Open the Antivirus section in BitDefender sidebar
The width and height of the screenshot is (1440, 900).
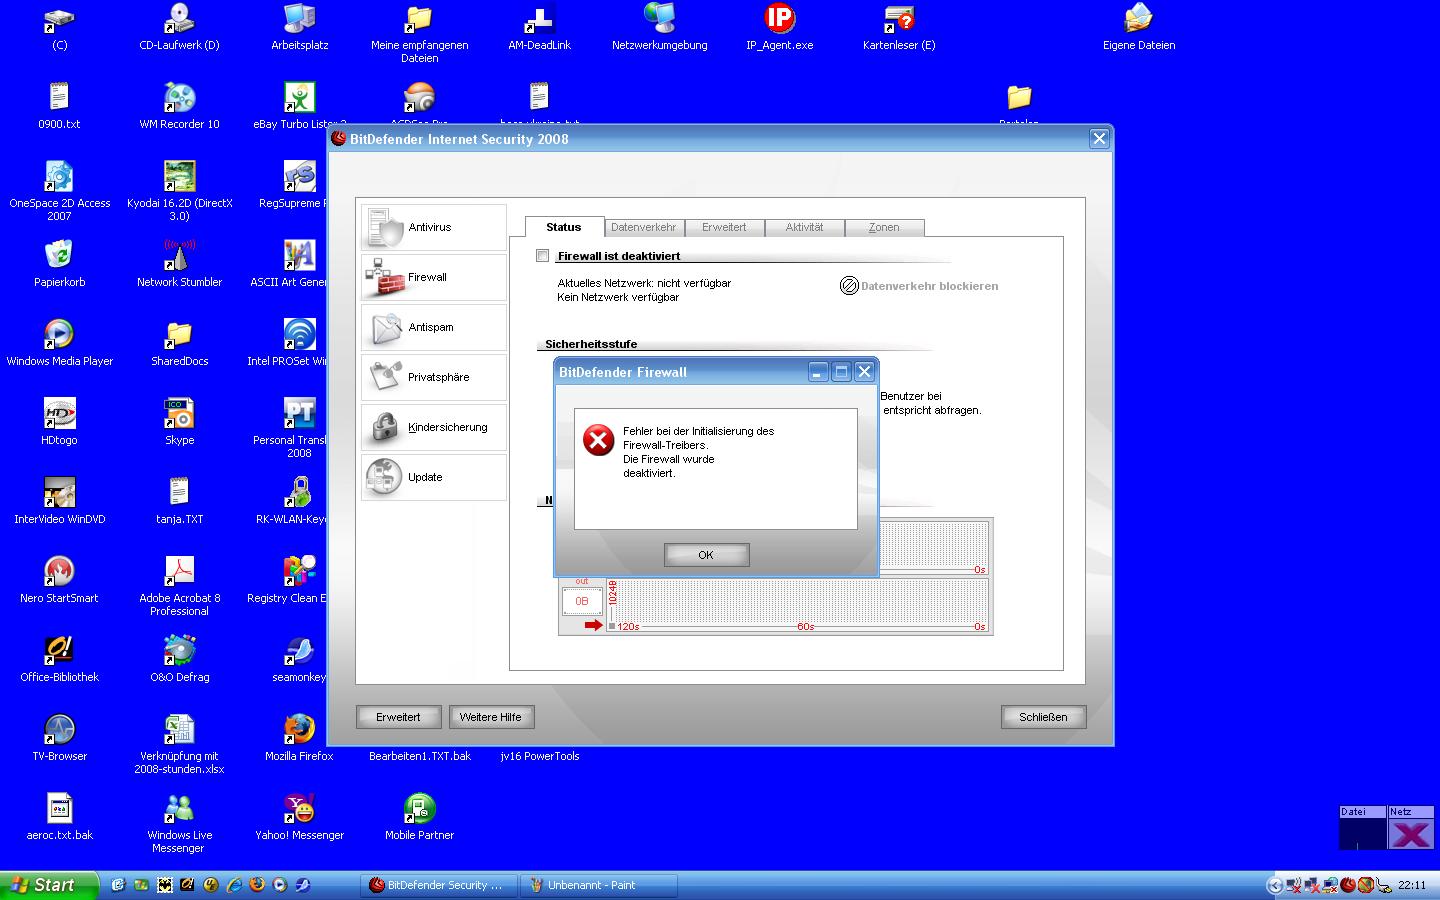pyautogui.click(x=433, y=227)
